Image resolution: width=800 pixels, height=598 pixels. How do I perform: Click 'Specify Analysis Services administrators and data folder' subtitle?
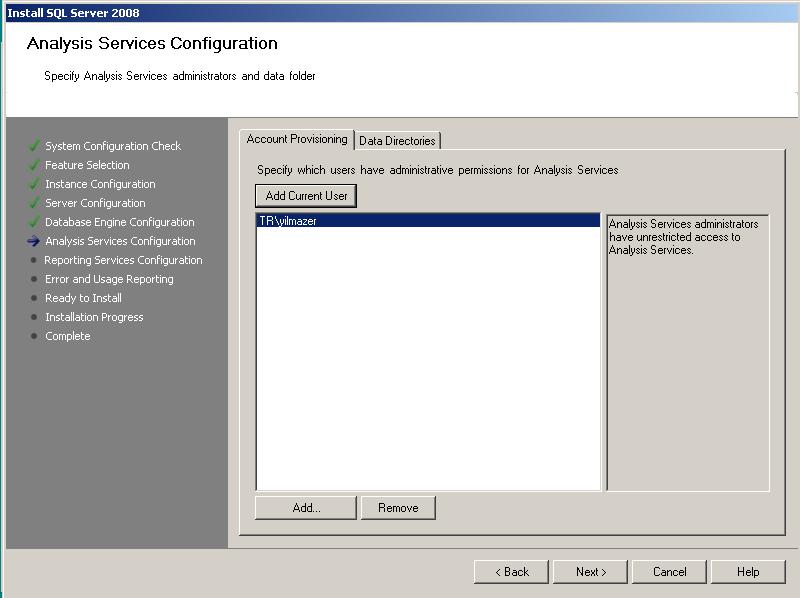[x=180, y=76]
